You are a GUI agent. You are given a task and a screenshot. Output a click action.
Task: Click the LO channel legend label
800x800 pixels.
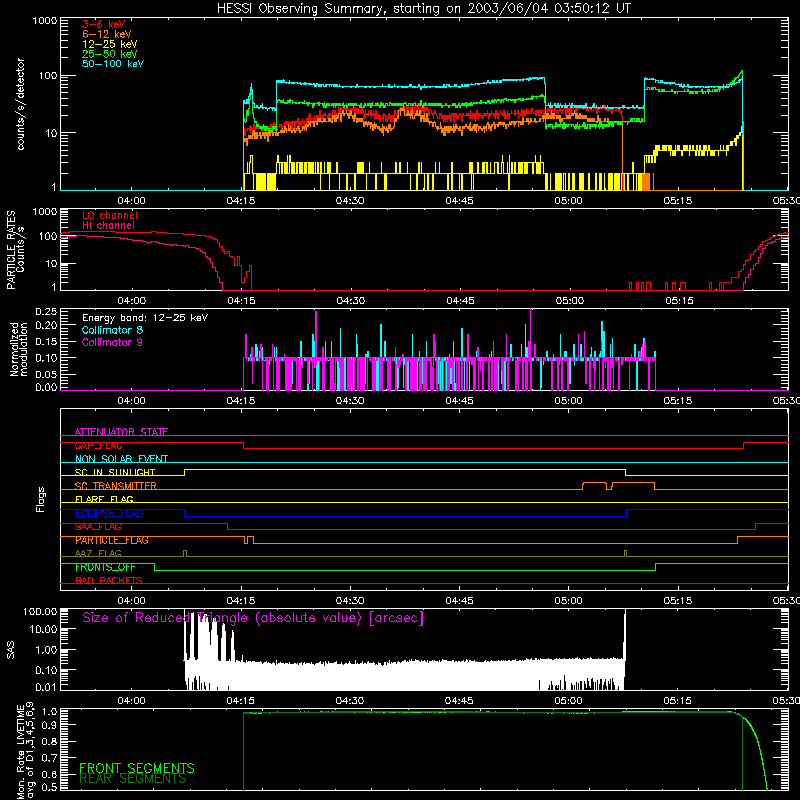click(110, 215)
